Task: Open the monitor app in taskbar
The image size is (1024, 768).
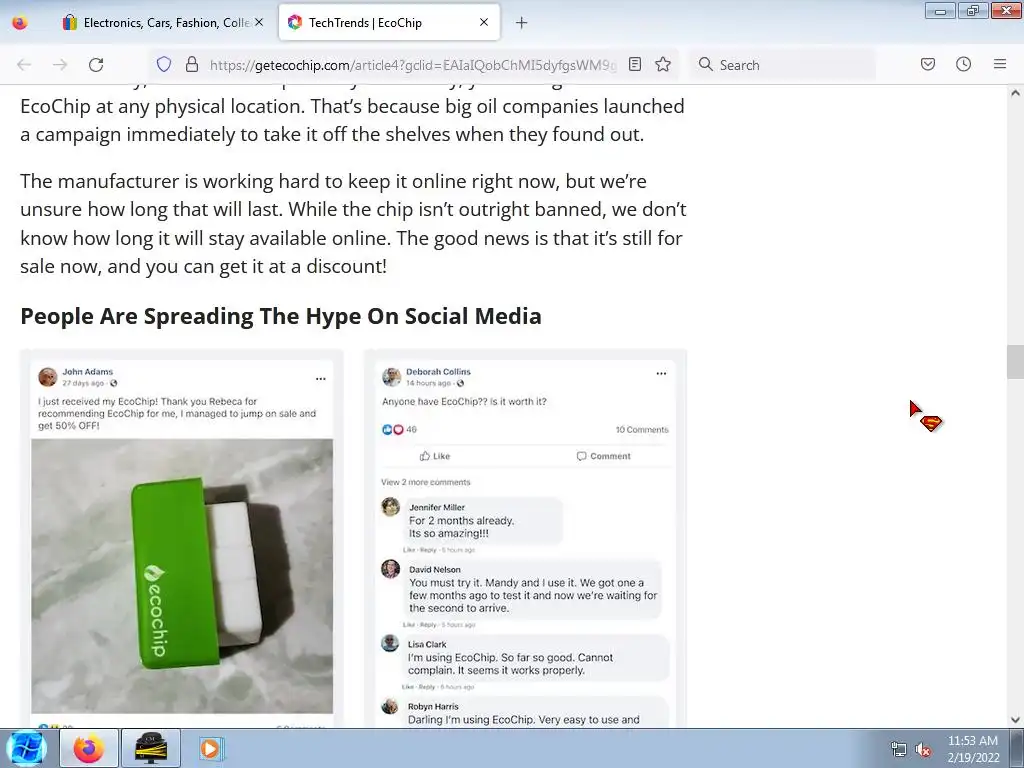Action: [x=150, y=748]
